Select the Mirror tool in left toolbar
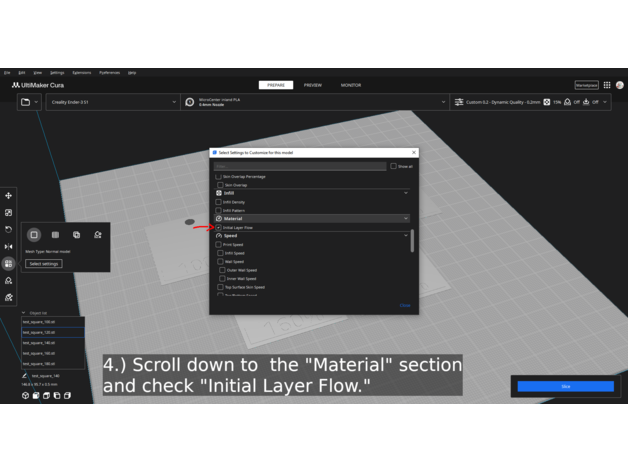This screenshot has width=628, height=472. point(9,247)
